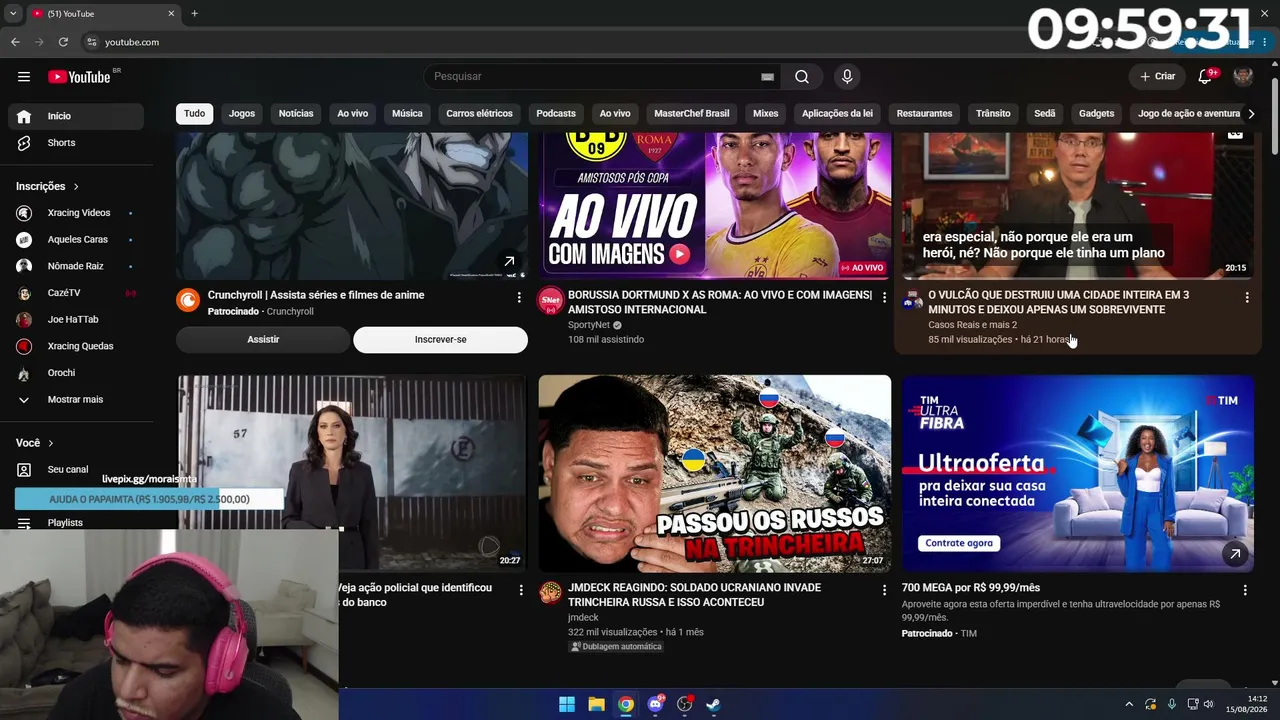Open Shorts from the sidebar
Screen dimensions: 1280x720
coord(76,143)
